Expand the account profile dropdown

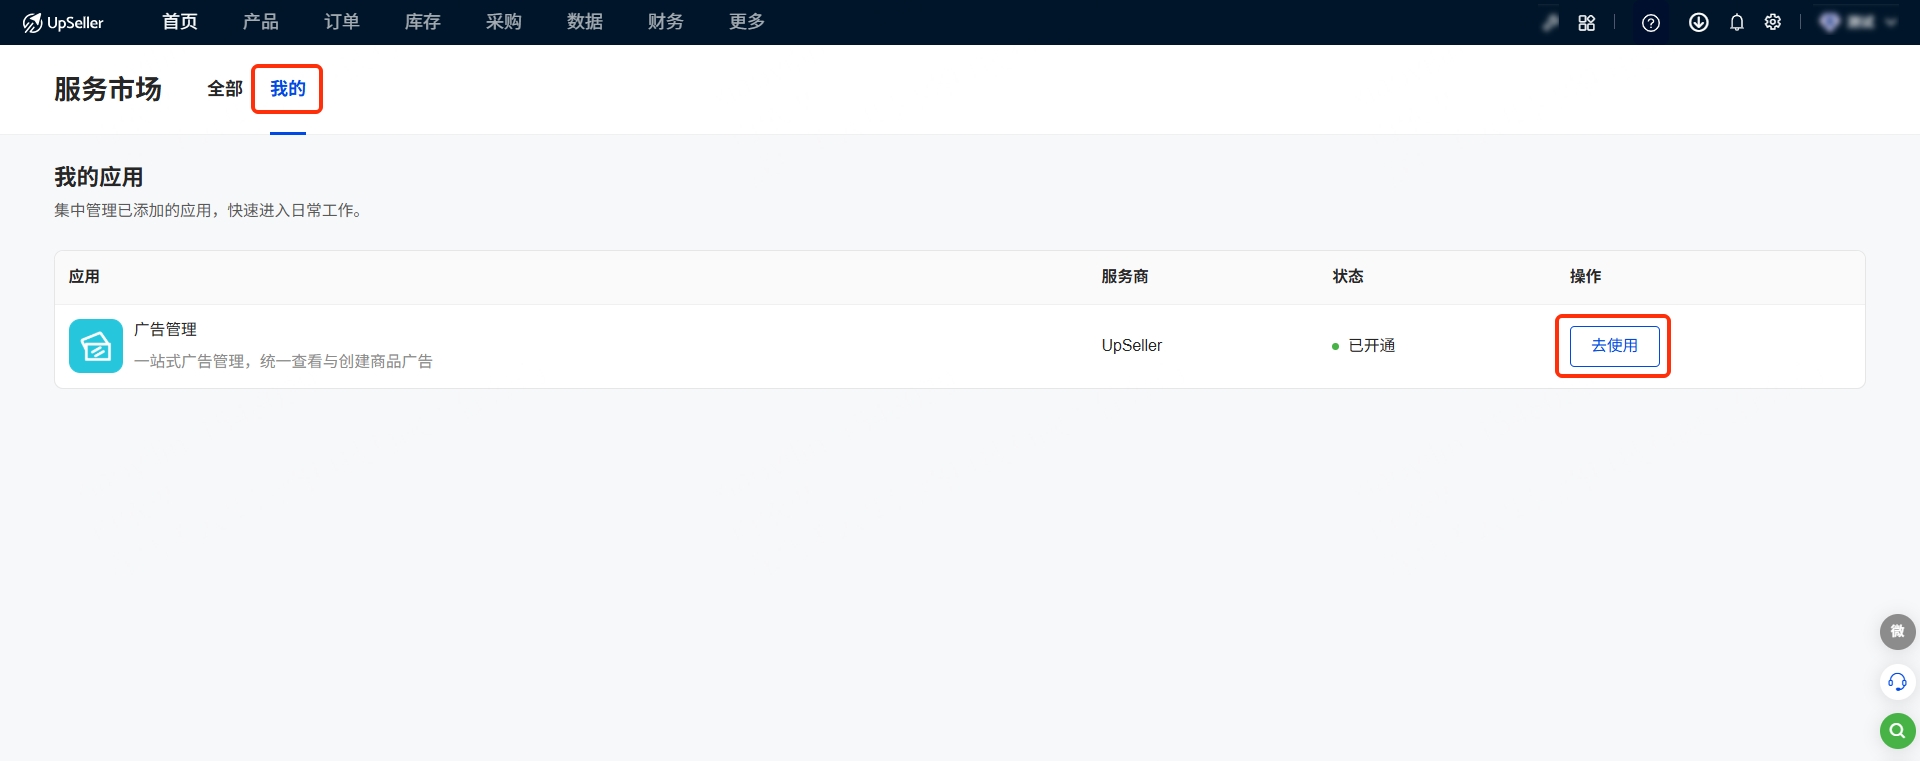1858,22
